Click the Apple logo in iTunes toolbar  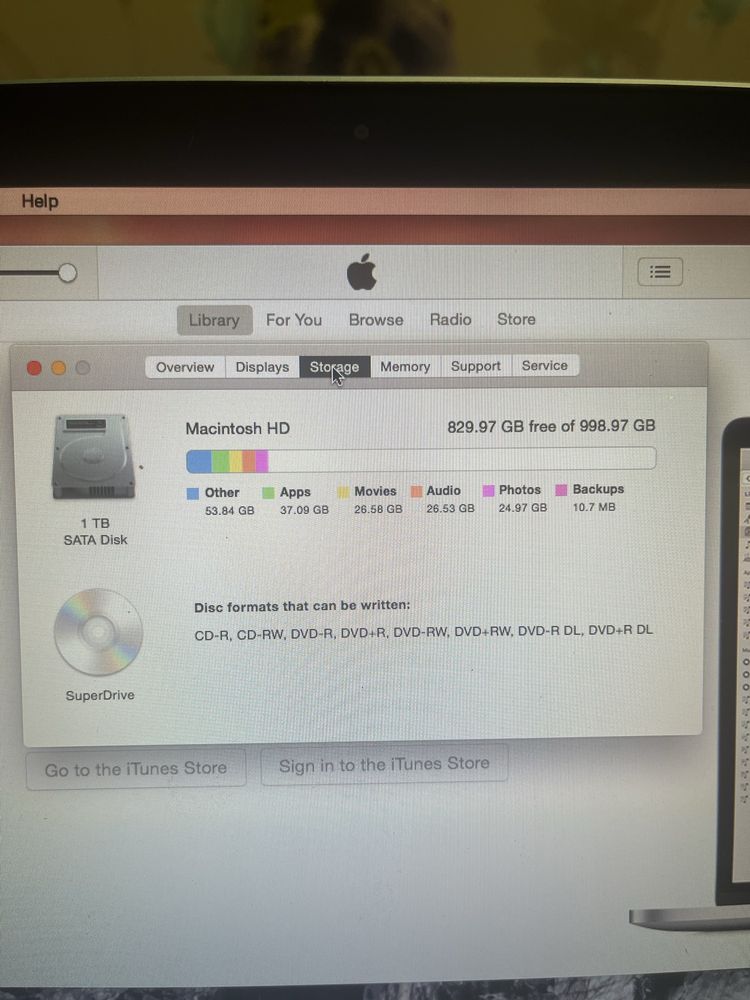click(x=362, y=272)
